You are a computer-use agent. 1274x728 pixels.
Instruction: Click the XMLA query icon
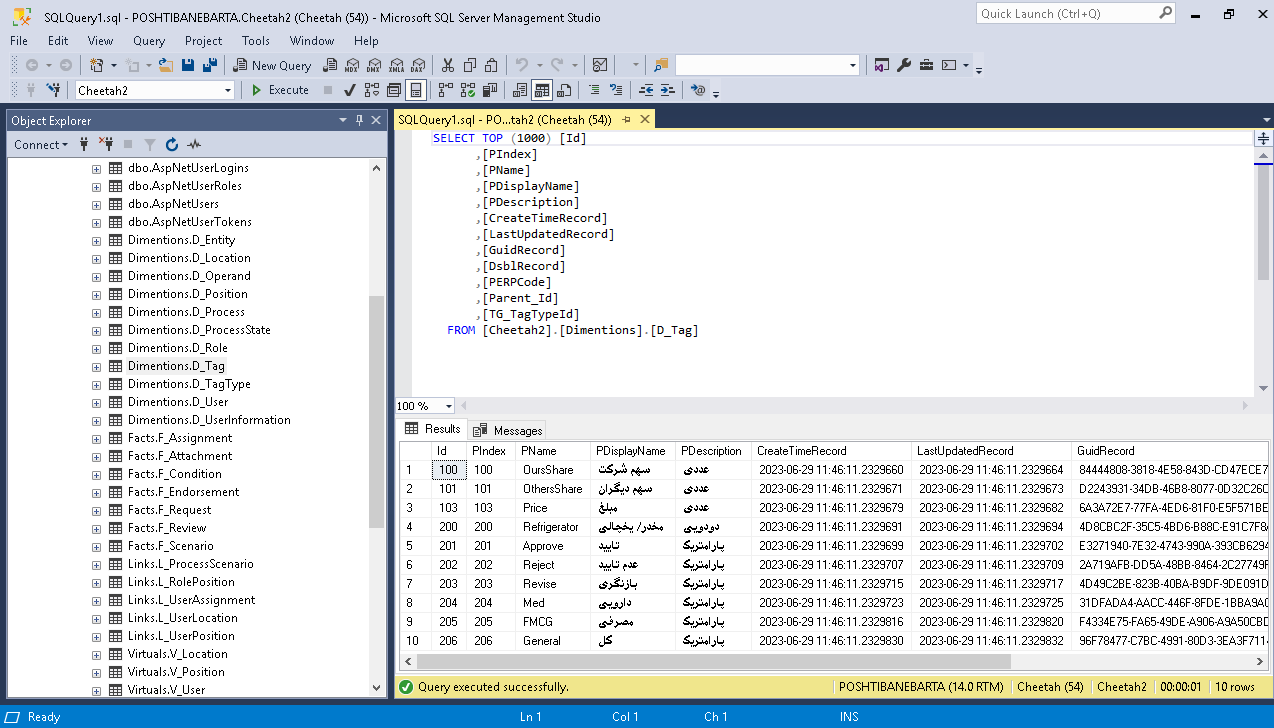point(396,65)
